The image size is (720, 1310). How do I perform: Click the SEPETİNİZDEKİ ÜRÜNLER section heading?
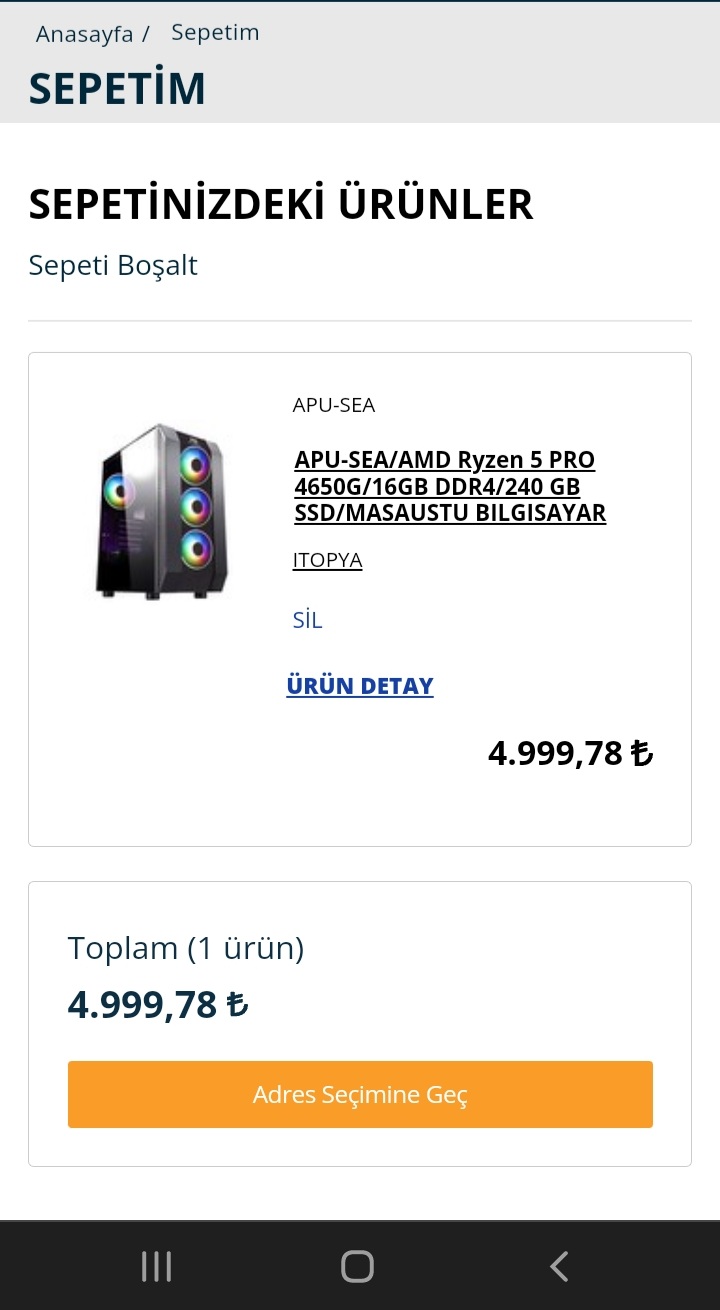coord(281,205)
